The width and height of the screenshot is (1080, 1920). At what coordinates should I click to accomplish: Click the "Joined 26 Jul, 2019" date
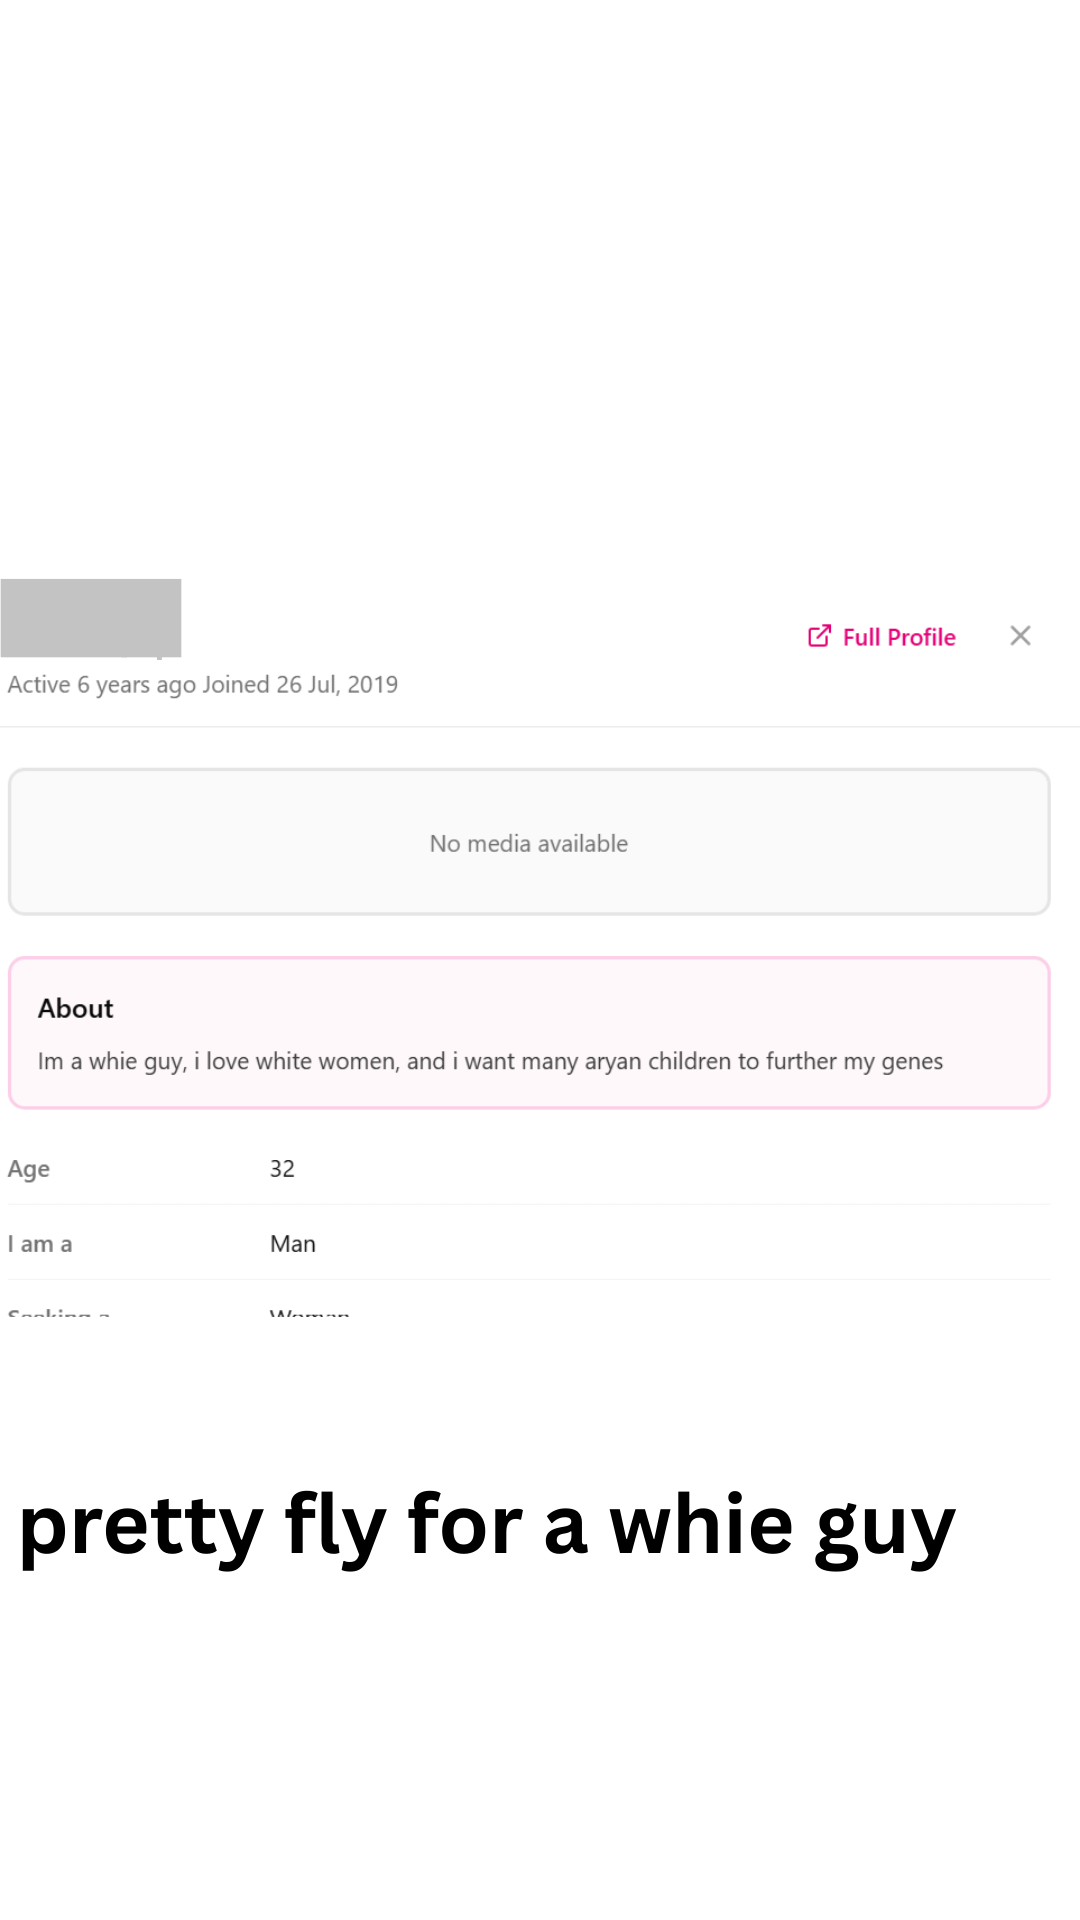coord(300,685)
